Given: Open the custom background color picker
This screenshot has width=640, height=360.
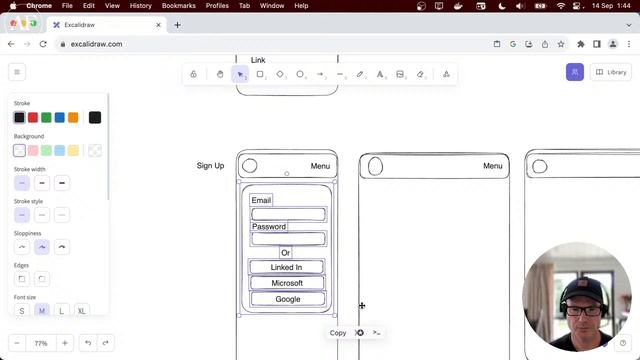Looking at the screenshot, I should pos(95,151).
